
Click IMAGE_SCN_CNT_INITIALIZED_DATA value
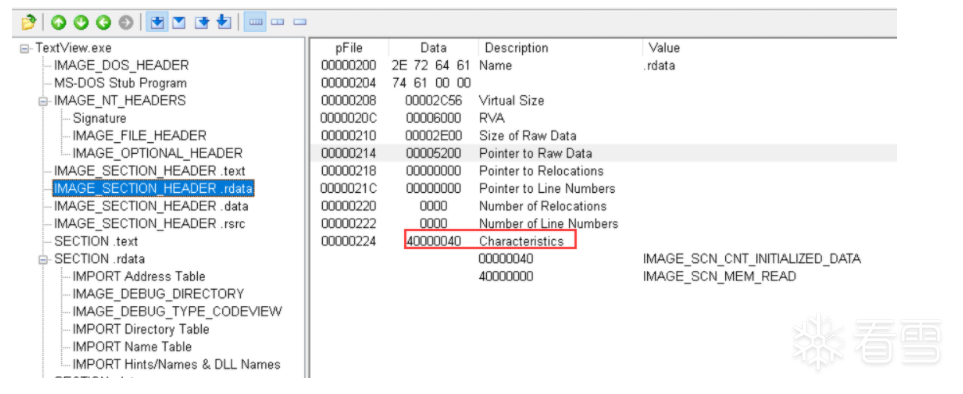[752, 259]
